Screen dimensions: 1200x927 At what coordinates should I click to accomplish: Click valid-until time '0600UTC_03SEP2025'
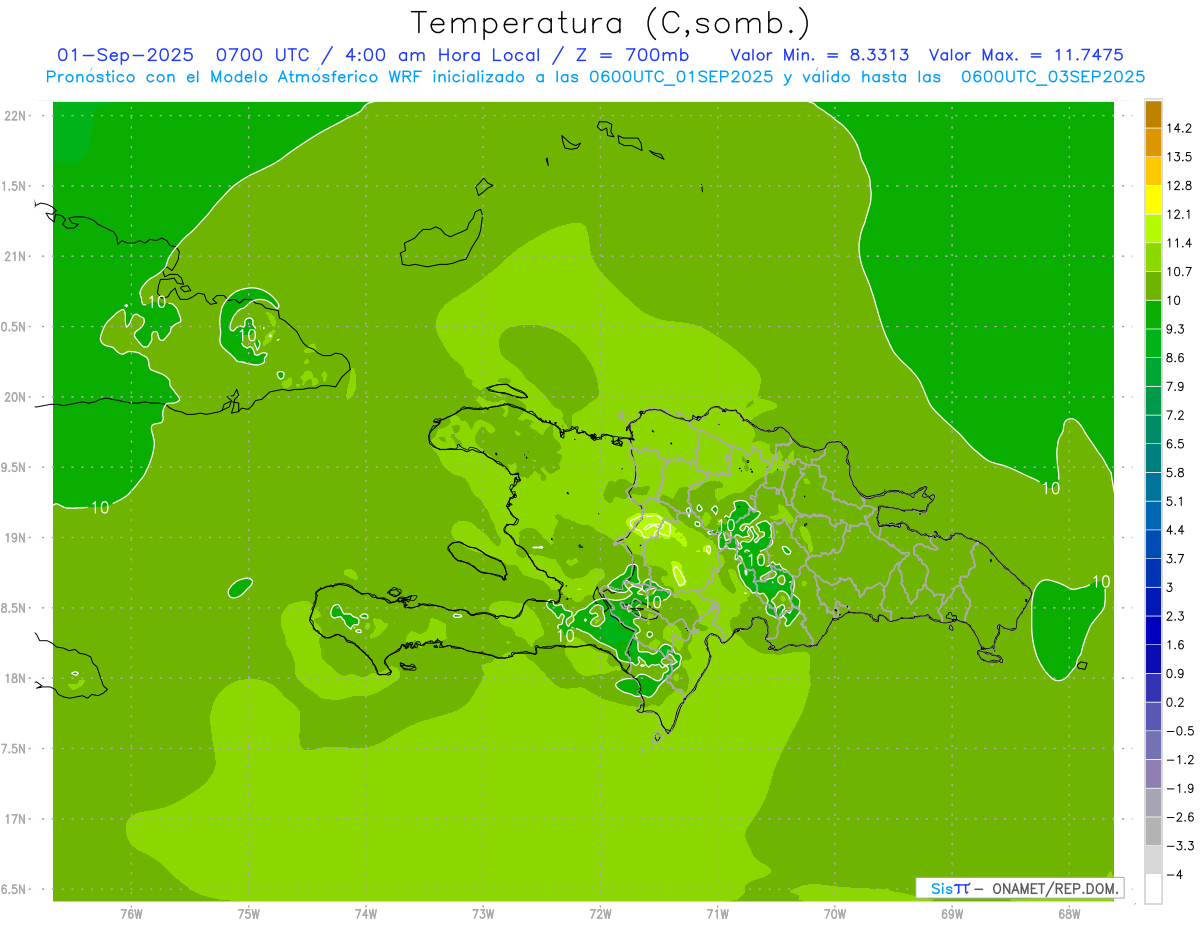(1053, 77)
